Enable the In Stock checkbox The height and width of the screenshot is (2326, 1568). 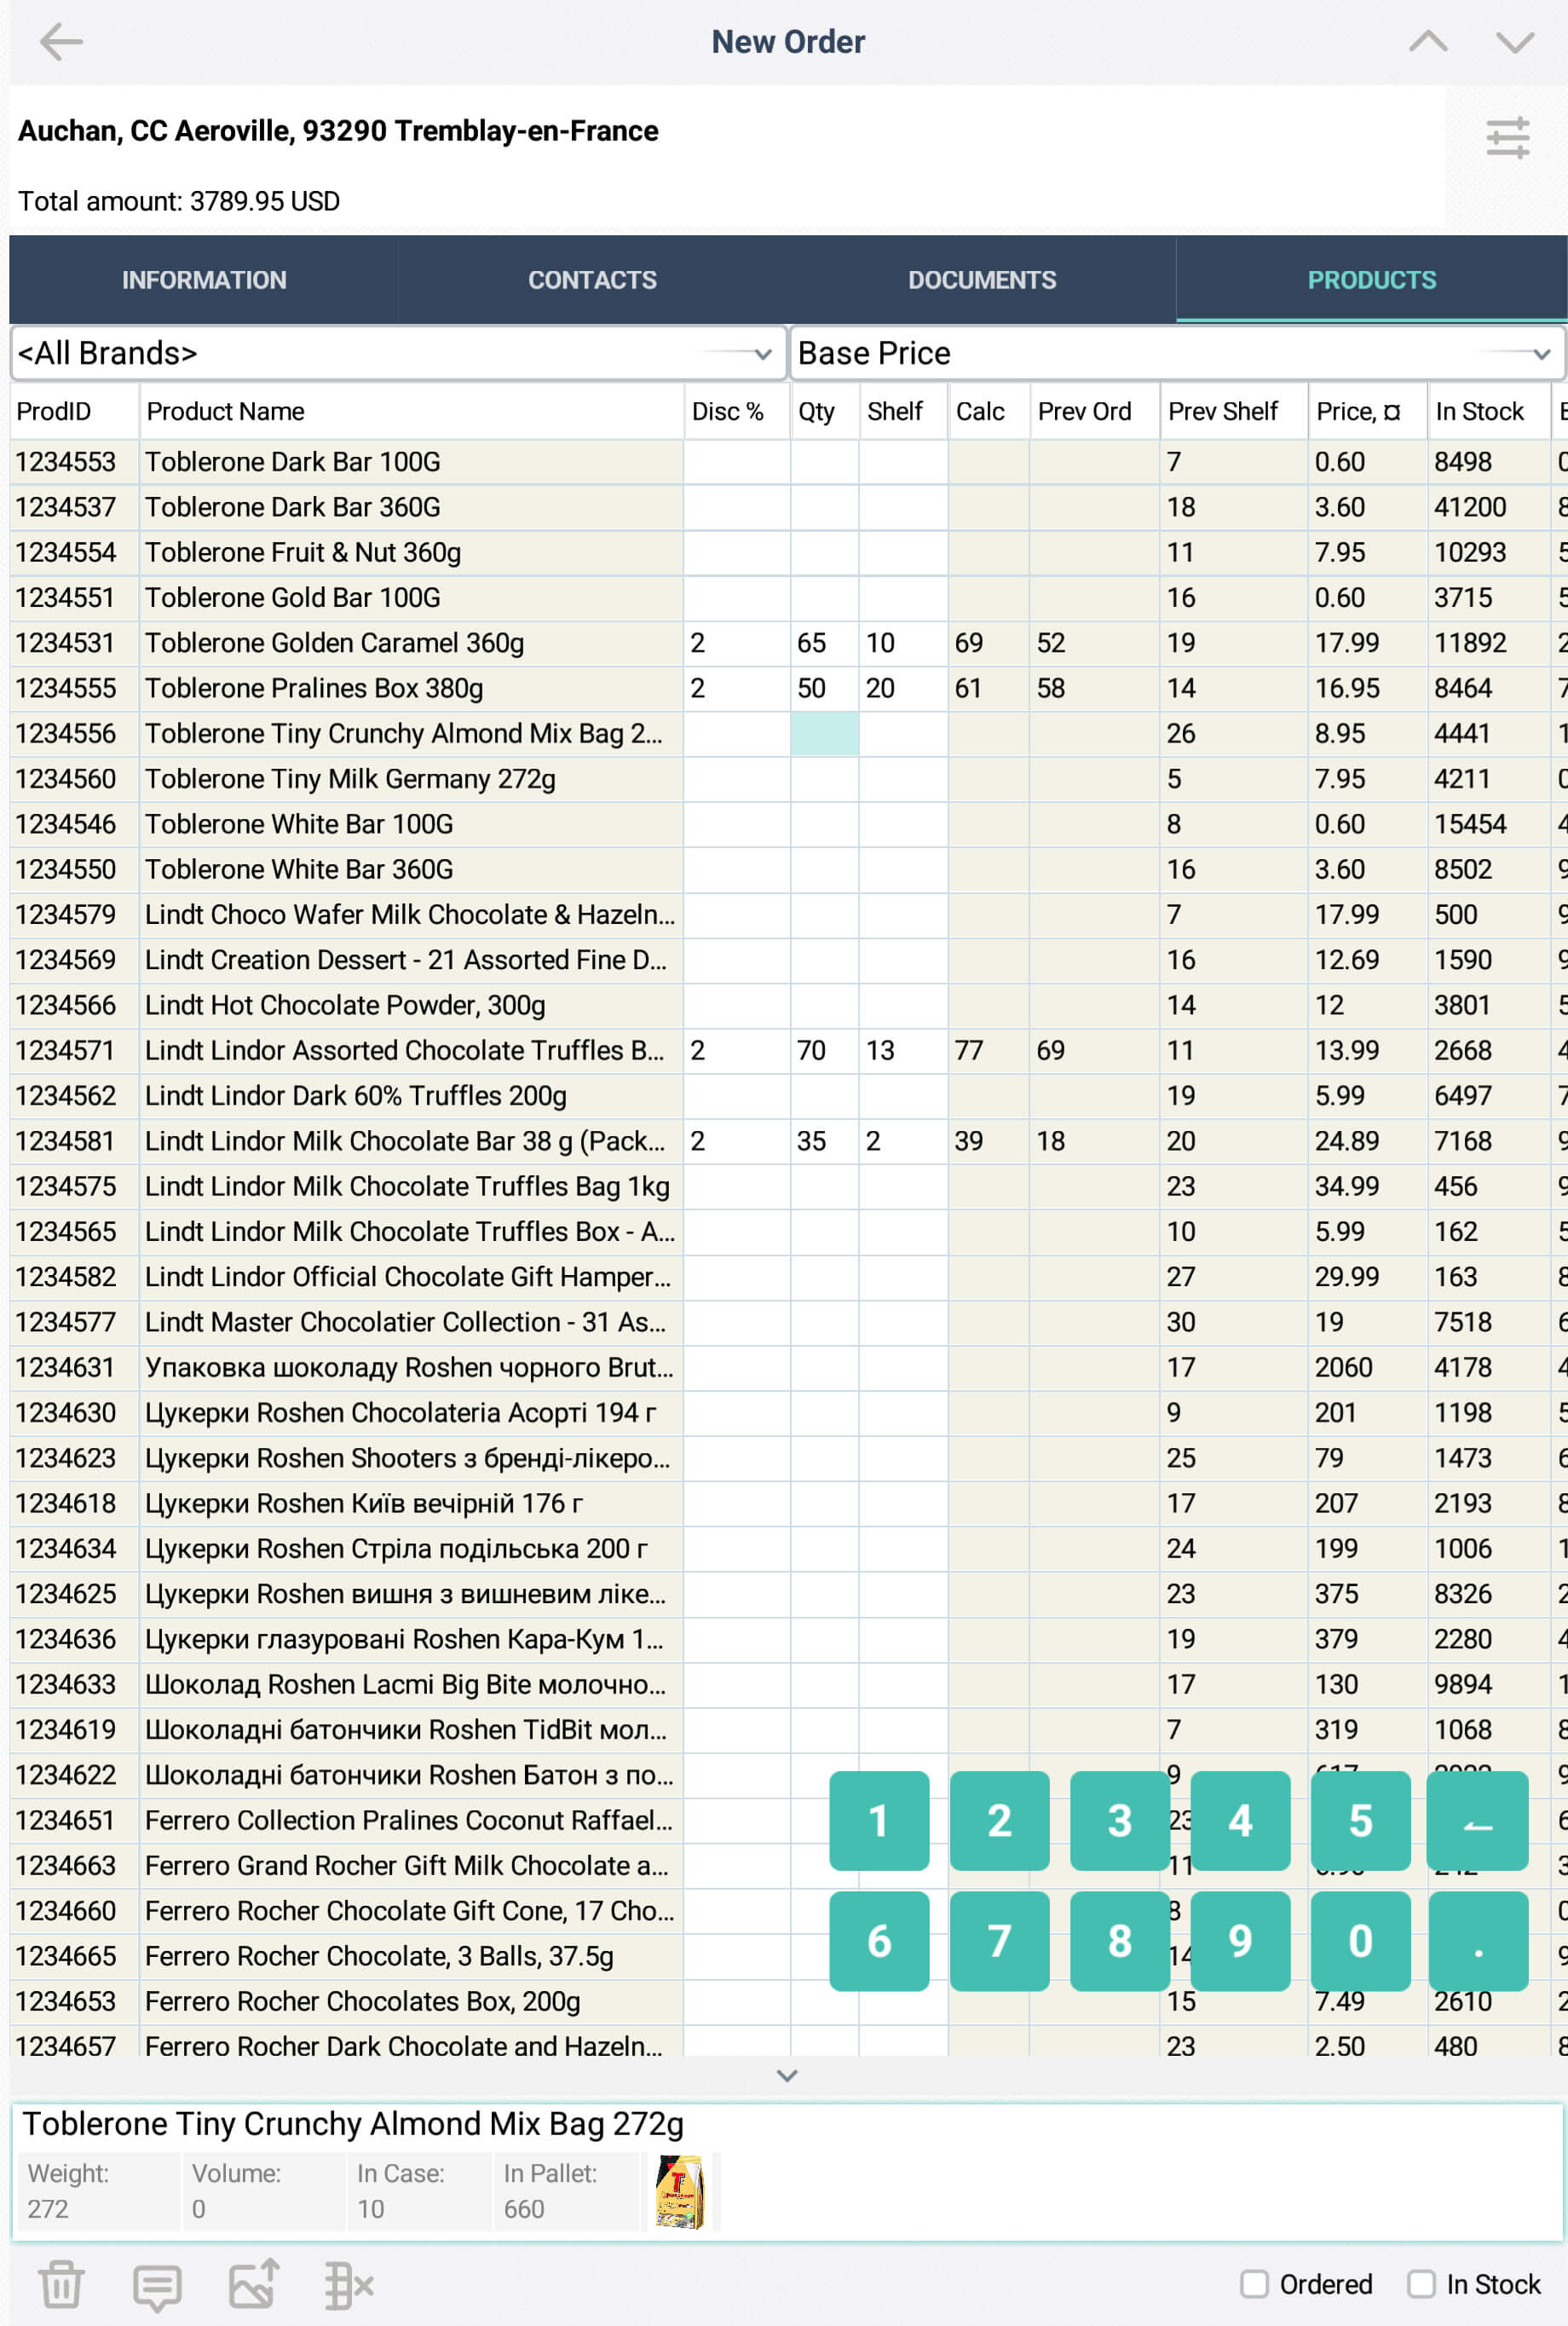click(1420, 2284)
